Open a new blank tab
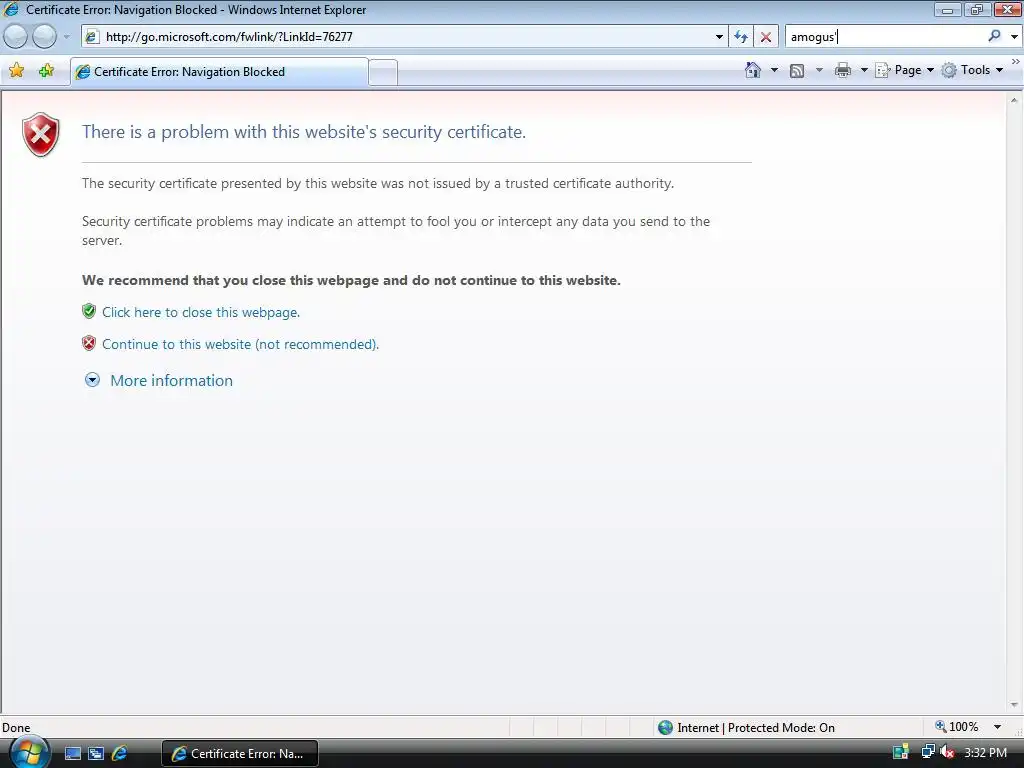This screenshot has width=1024, height=768. [x=383, y=72]
